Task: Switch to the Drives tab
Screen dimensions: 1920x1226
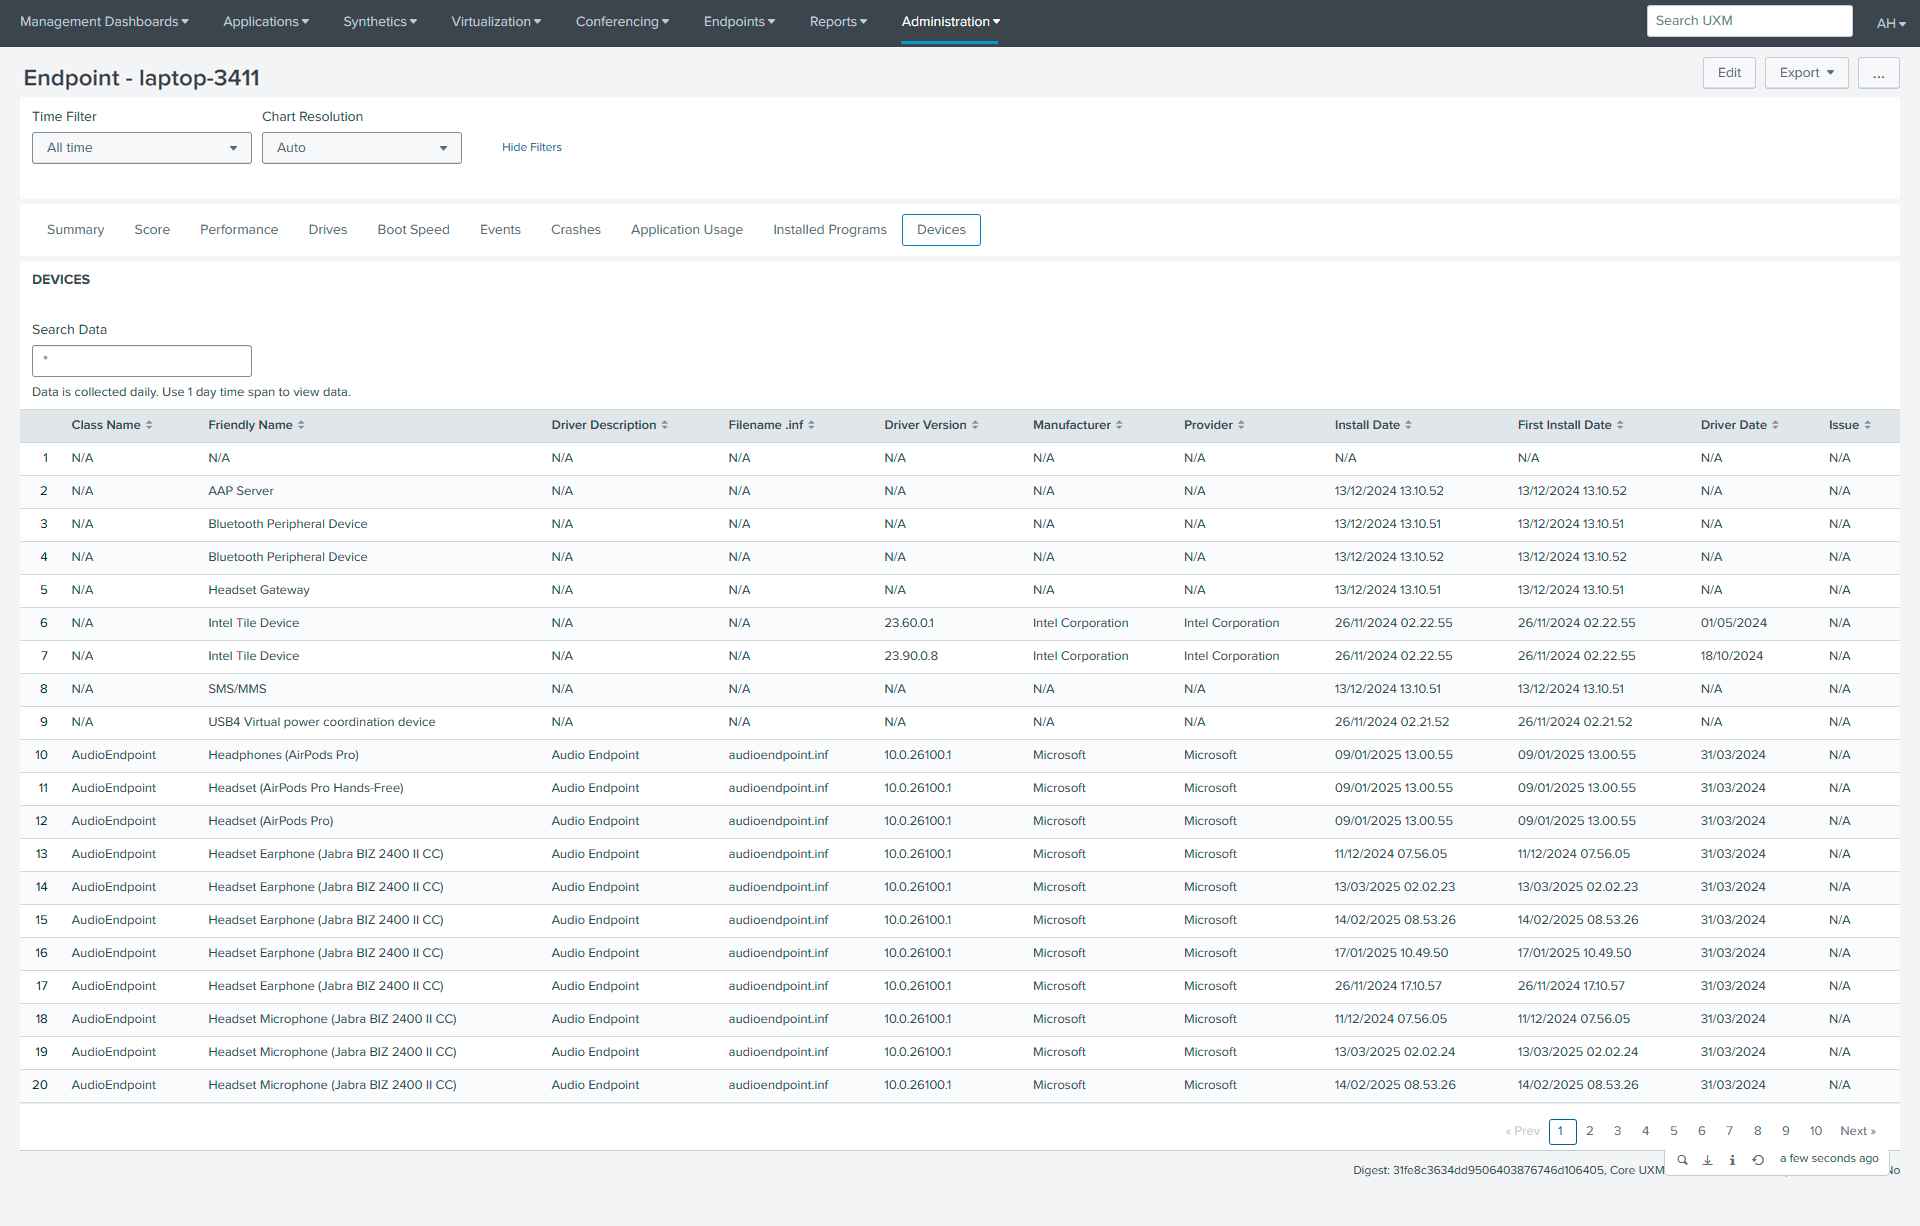Action: [x=328, y=230]
